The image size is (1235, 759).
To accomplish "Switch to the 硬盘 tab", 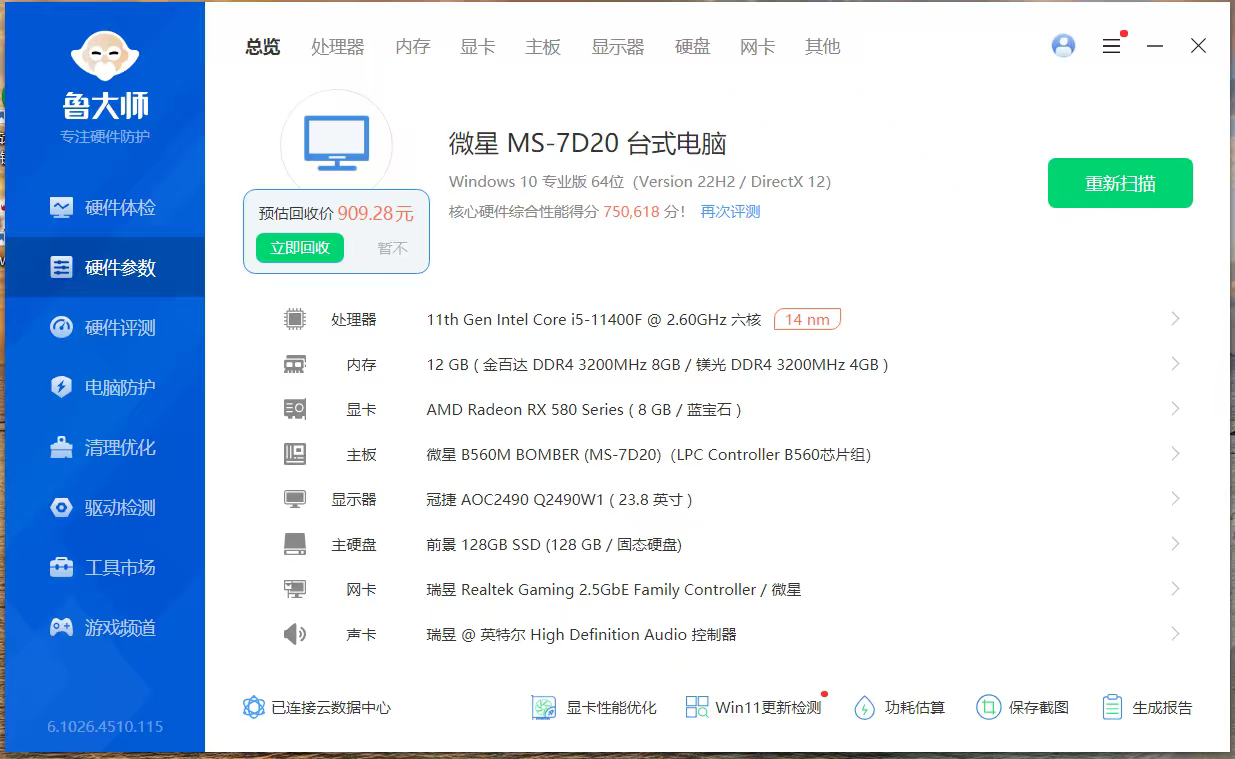I will [x=692, y=47].
